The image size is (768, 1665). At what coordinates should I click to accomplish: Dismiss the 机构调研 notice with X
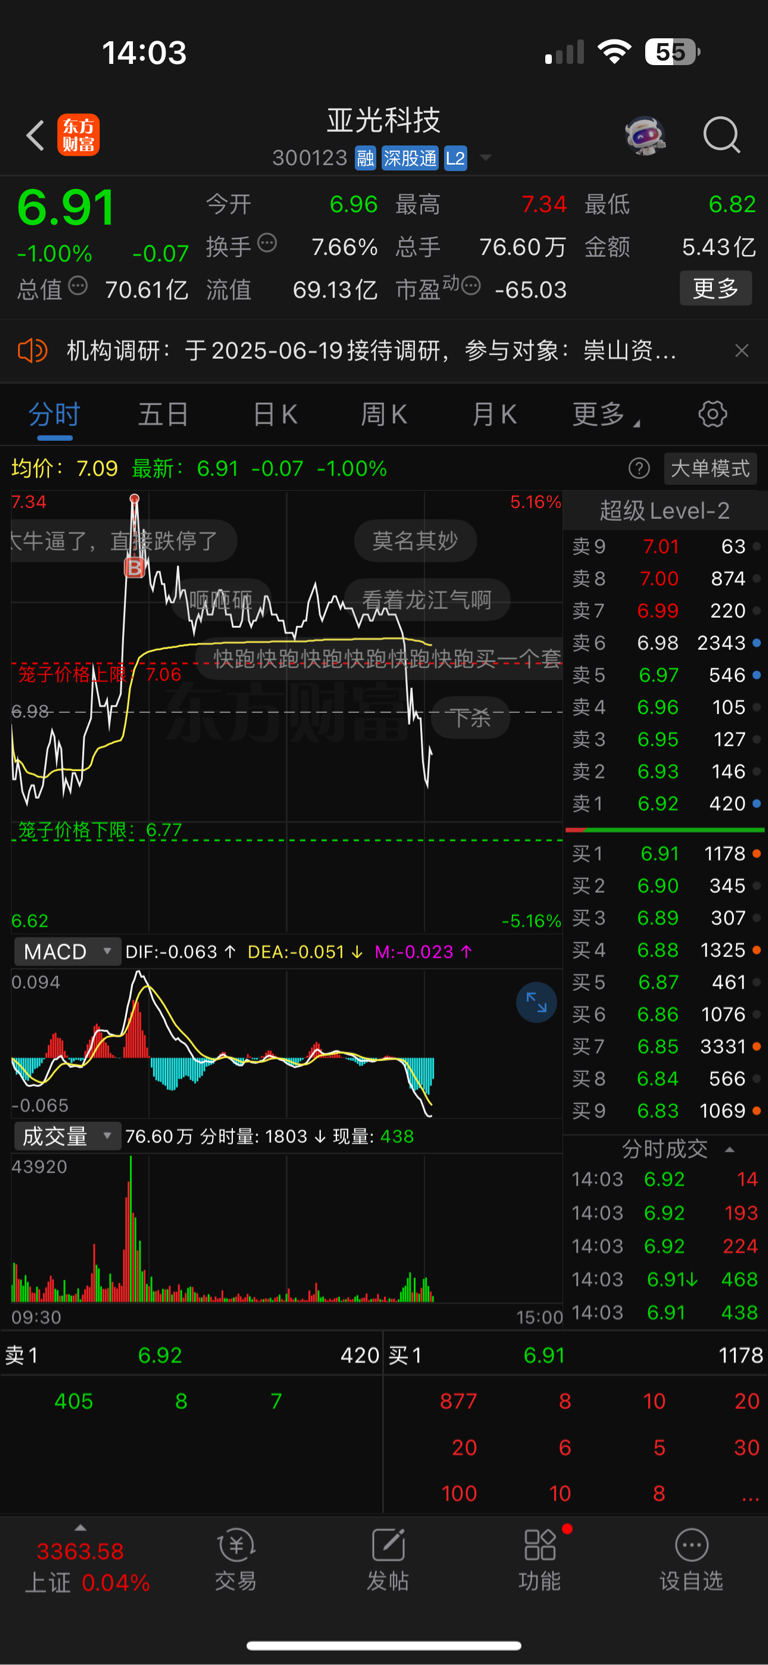click(741, 350)
